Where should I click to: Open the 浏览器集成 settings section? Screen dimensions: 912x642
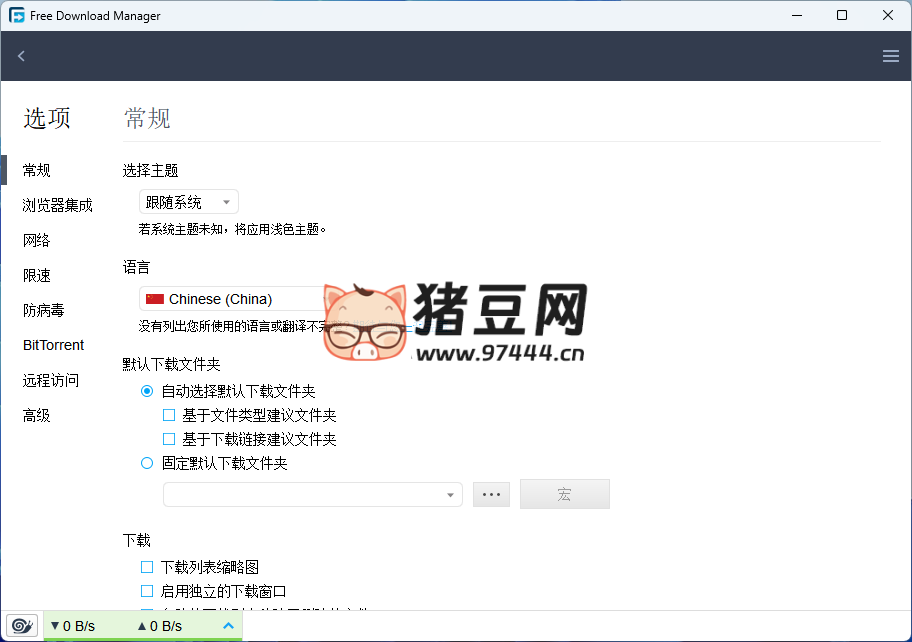coord(58,205)
